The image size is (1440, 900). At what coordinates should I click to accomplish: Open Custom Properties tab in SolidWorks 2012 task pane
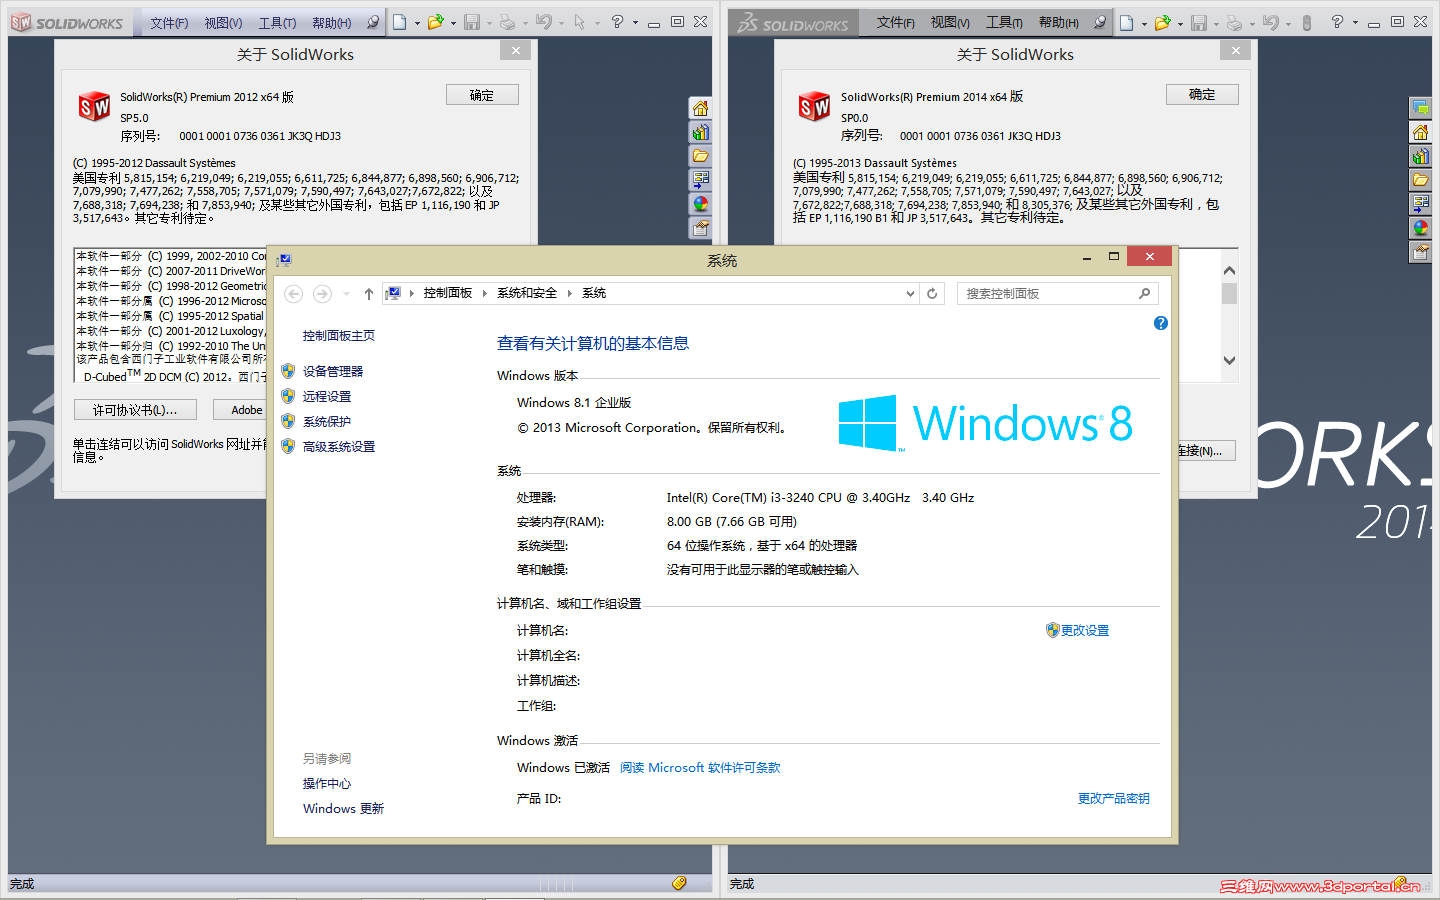[x=701, y=228]
